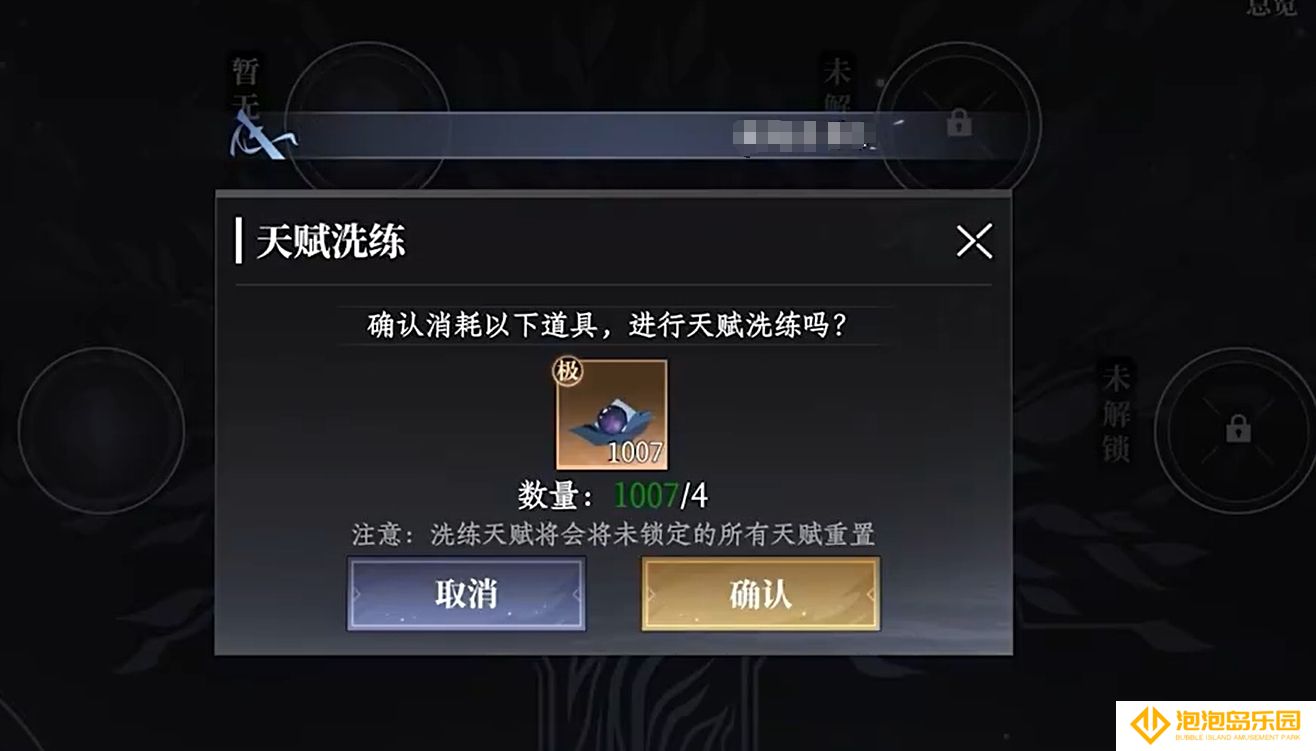The width and height of the screenshot is (1316, 751).
Task: Click the blade emblem on the top banner
Action: [x=260, y=135]
